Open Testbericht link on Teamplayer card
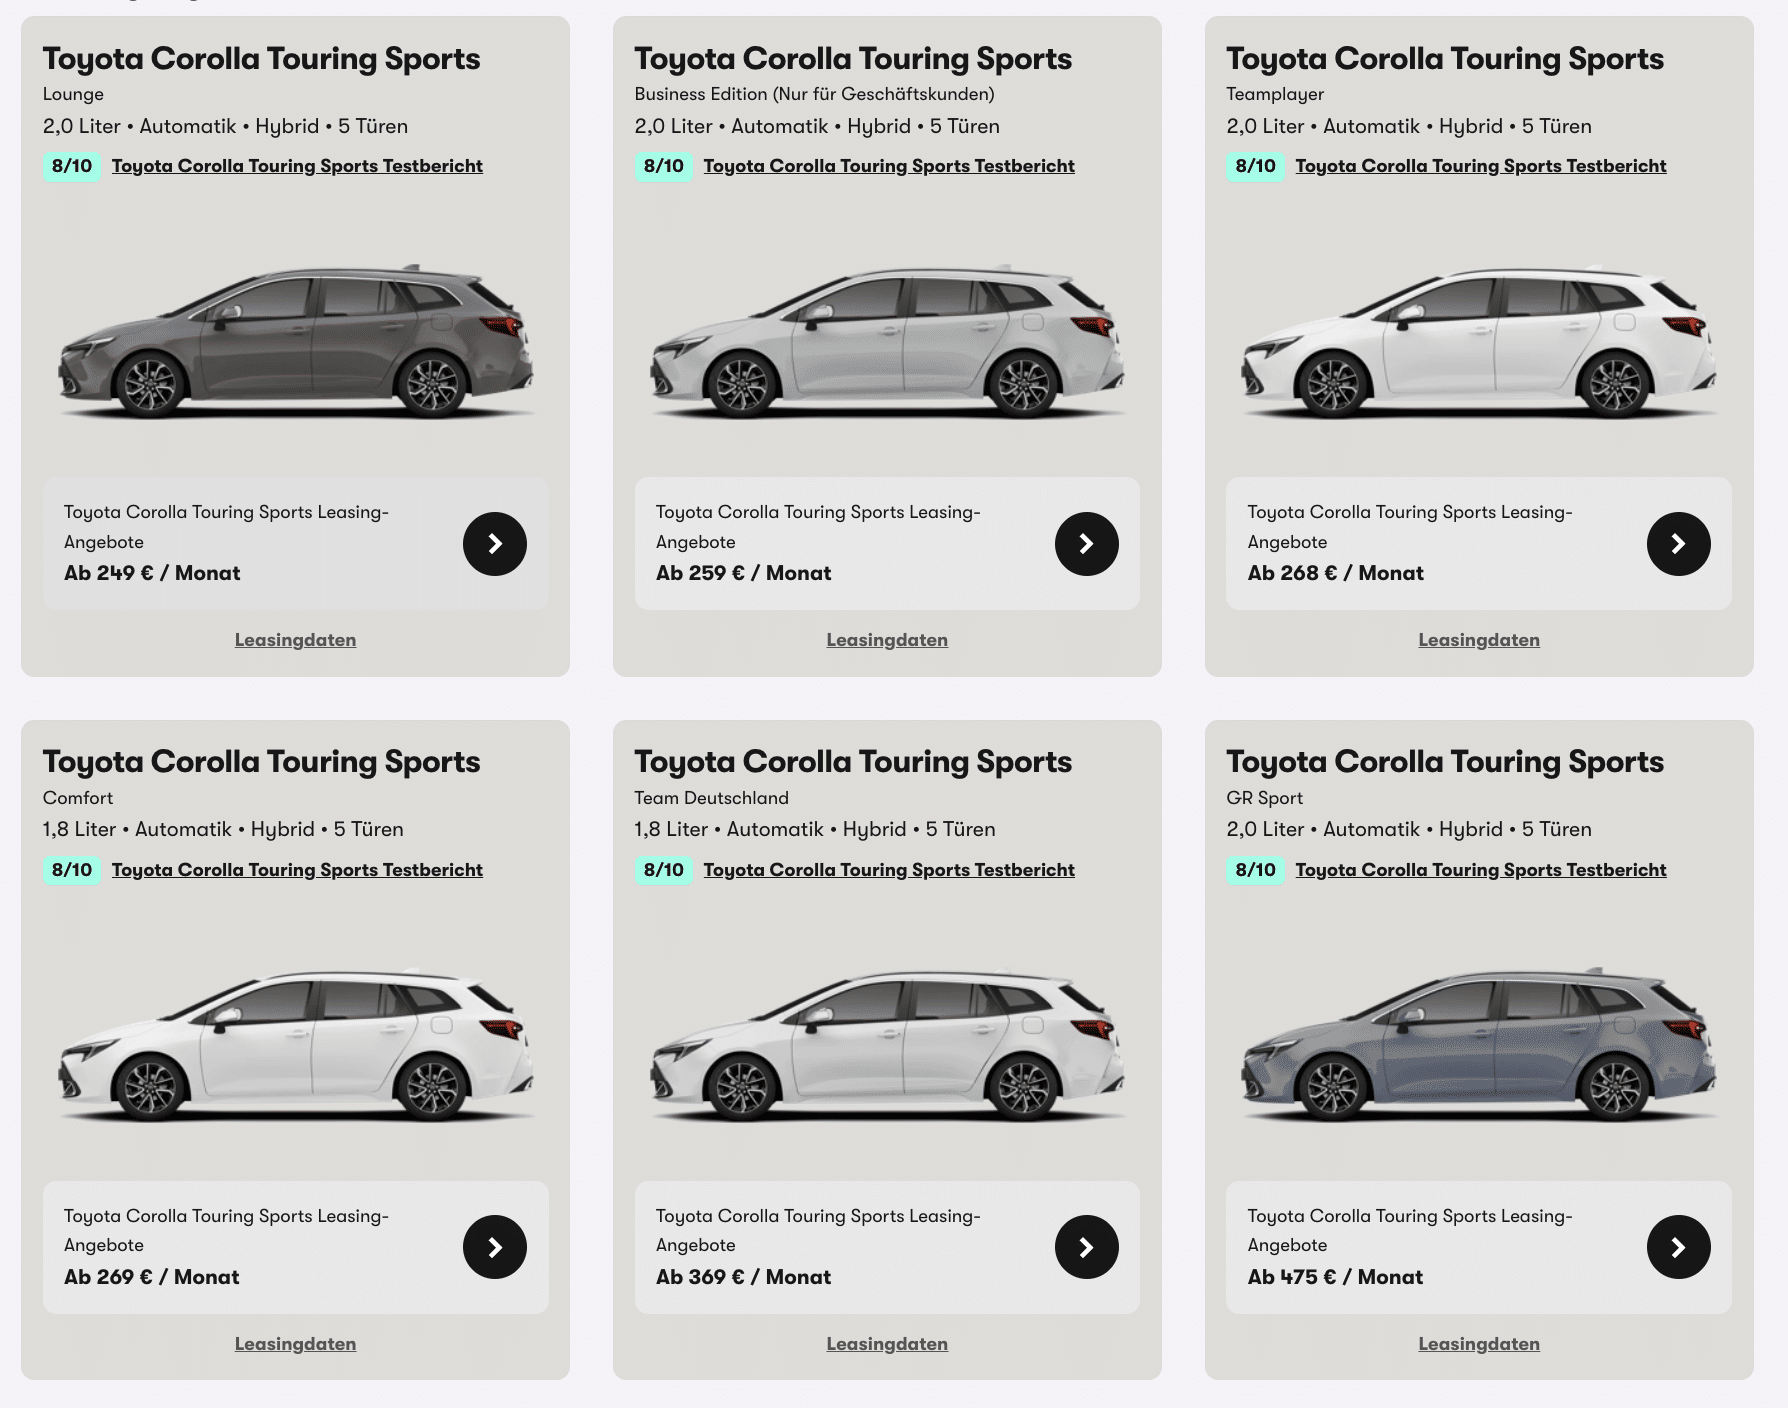Image resolution: width=1788 pixels, height=1408 pixels. 1481,166
